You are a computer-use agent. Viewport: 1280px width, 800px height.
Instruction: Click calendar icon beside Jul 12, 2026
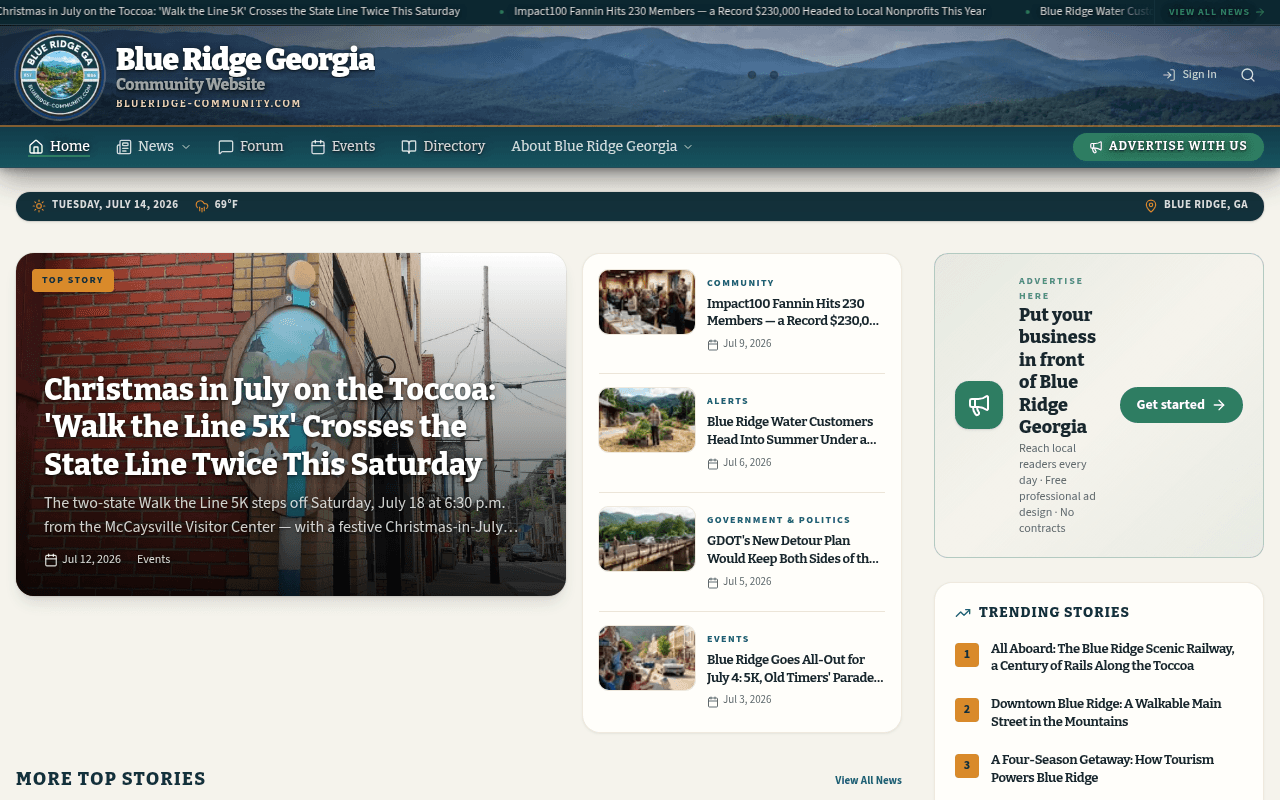(51, 560)
